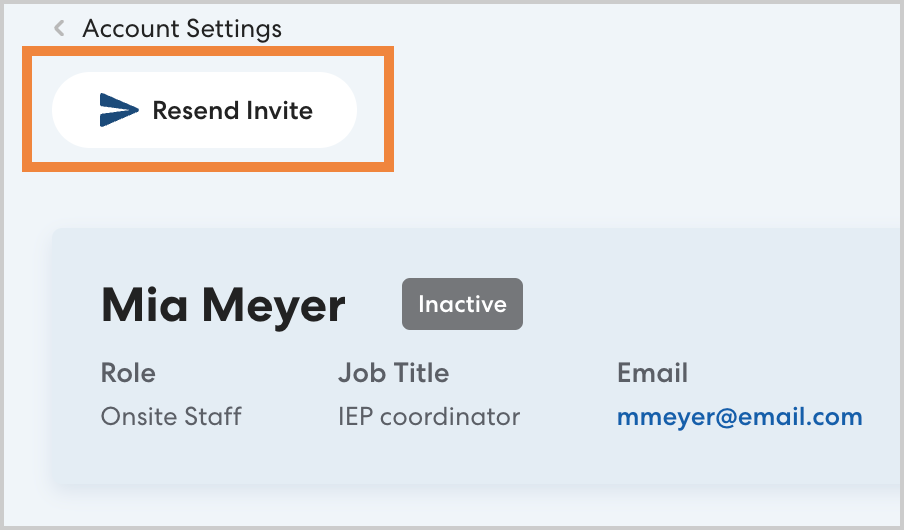This screenshot has height=530, width=904.
Task: Click the Email field label
Action: tap(652, 374)
